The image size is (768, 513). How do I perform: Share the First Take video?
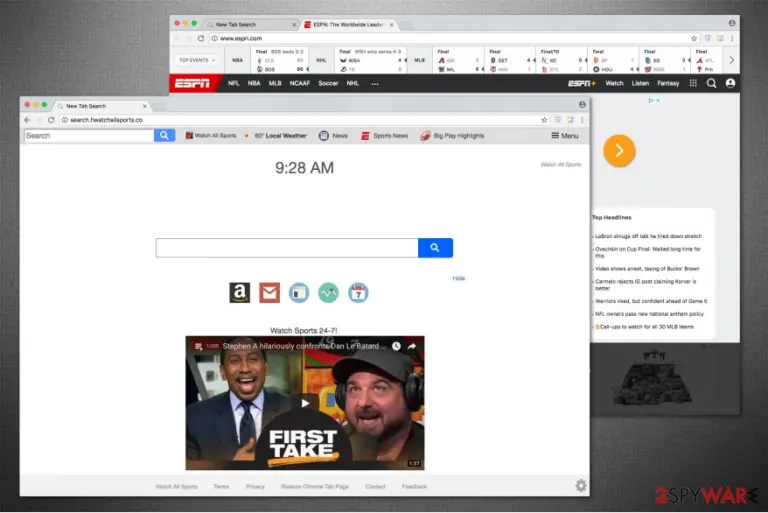pyautogui.click(x=412, y=346)
